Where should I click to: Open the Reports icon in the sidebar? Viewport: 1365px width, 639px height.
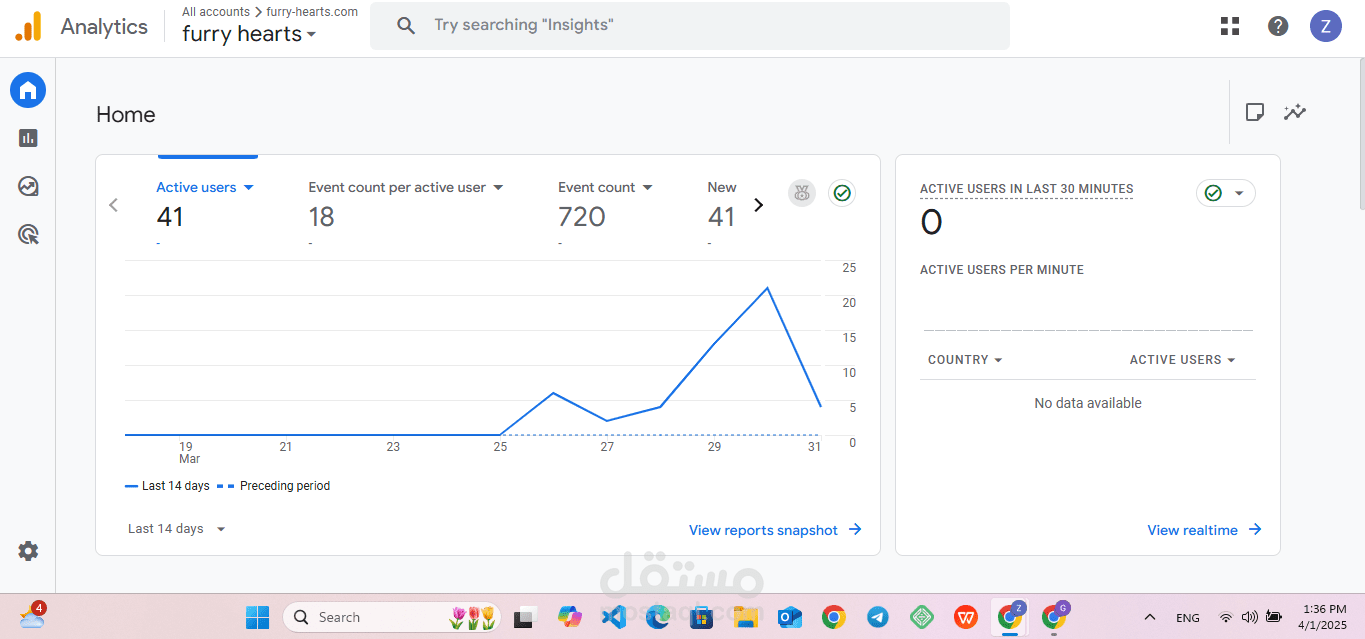point(28,138)
